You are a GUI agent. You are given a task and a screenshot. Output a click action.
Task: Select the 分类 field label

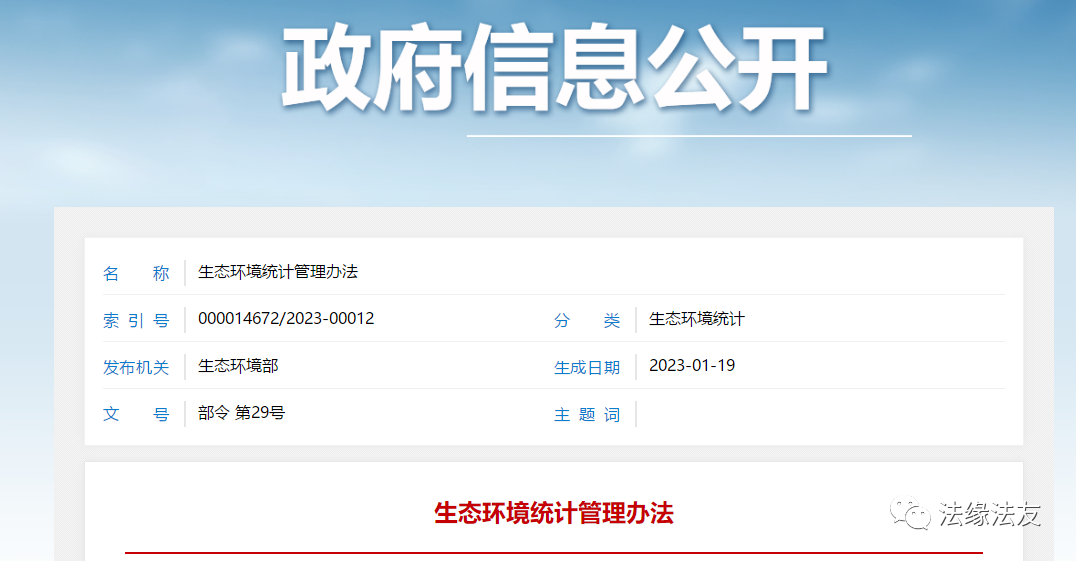click(x=587, y=320)
